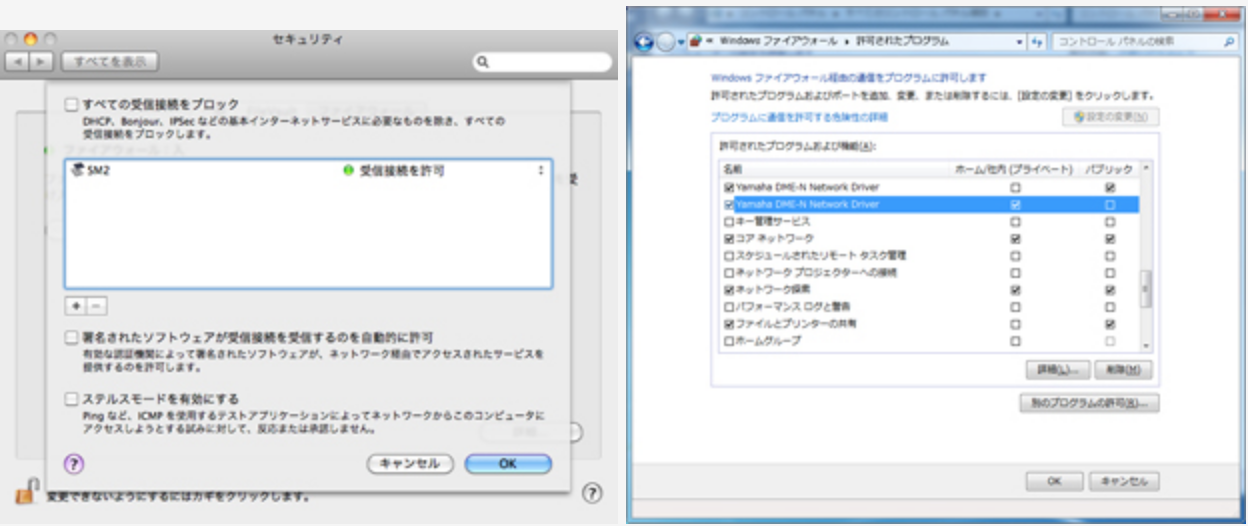Click the 名前 column header
Viewport: 1248px width, 526px height.
click(x=732, y=169)
